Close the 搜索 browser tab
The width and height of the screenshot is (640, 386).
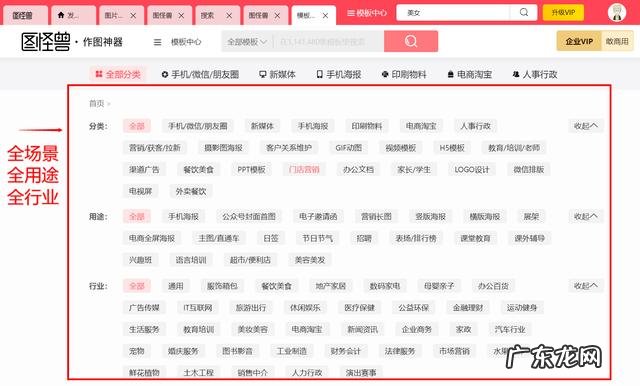click(x=229, y=16)
